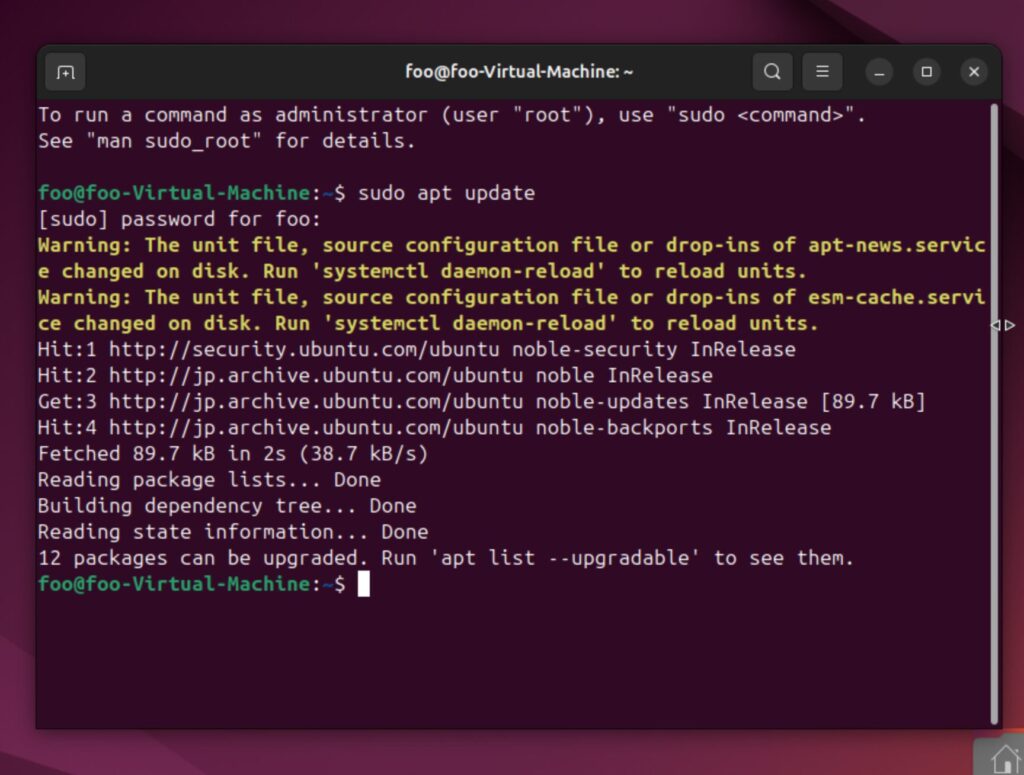Image resolution: width=1024 pixels, height=775 pixels.
Task: Click the Home icon at bottom-right corner
Action: click(1003, 757)
